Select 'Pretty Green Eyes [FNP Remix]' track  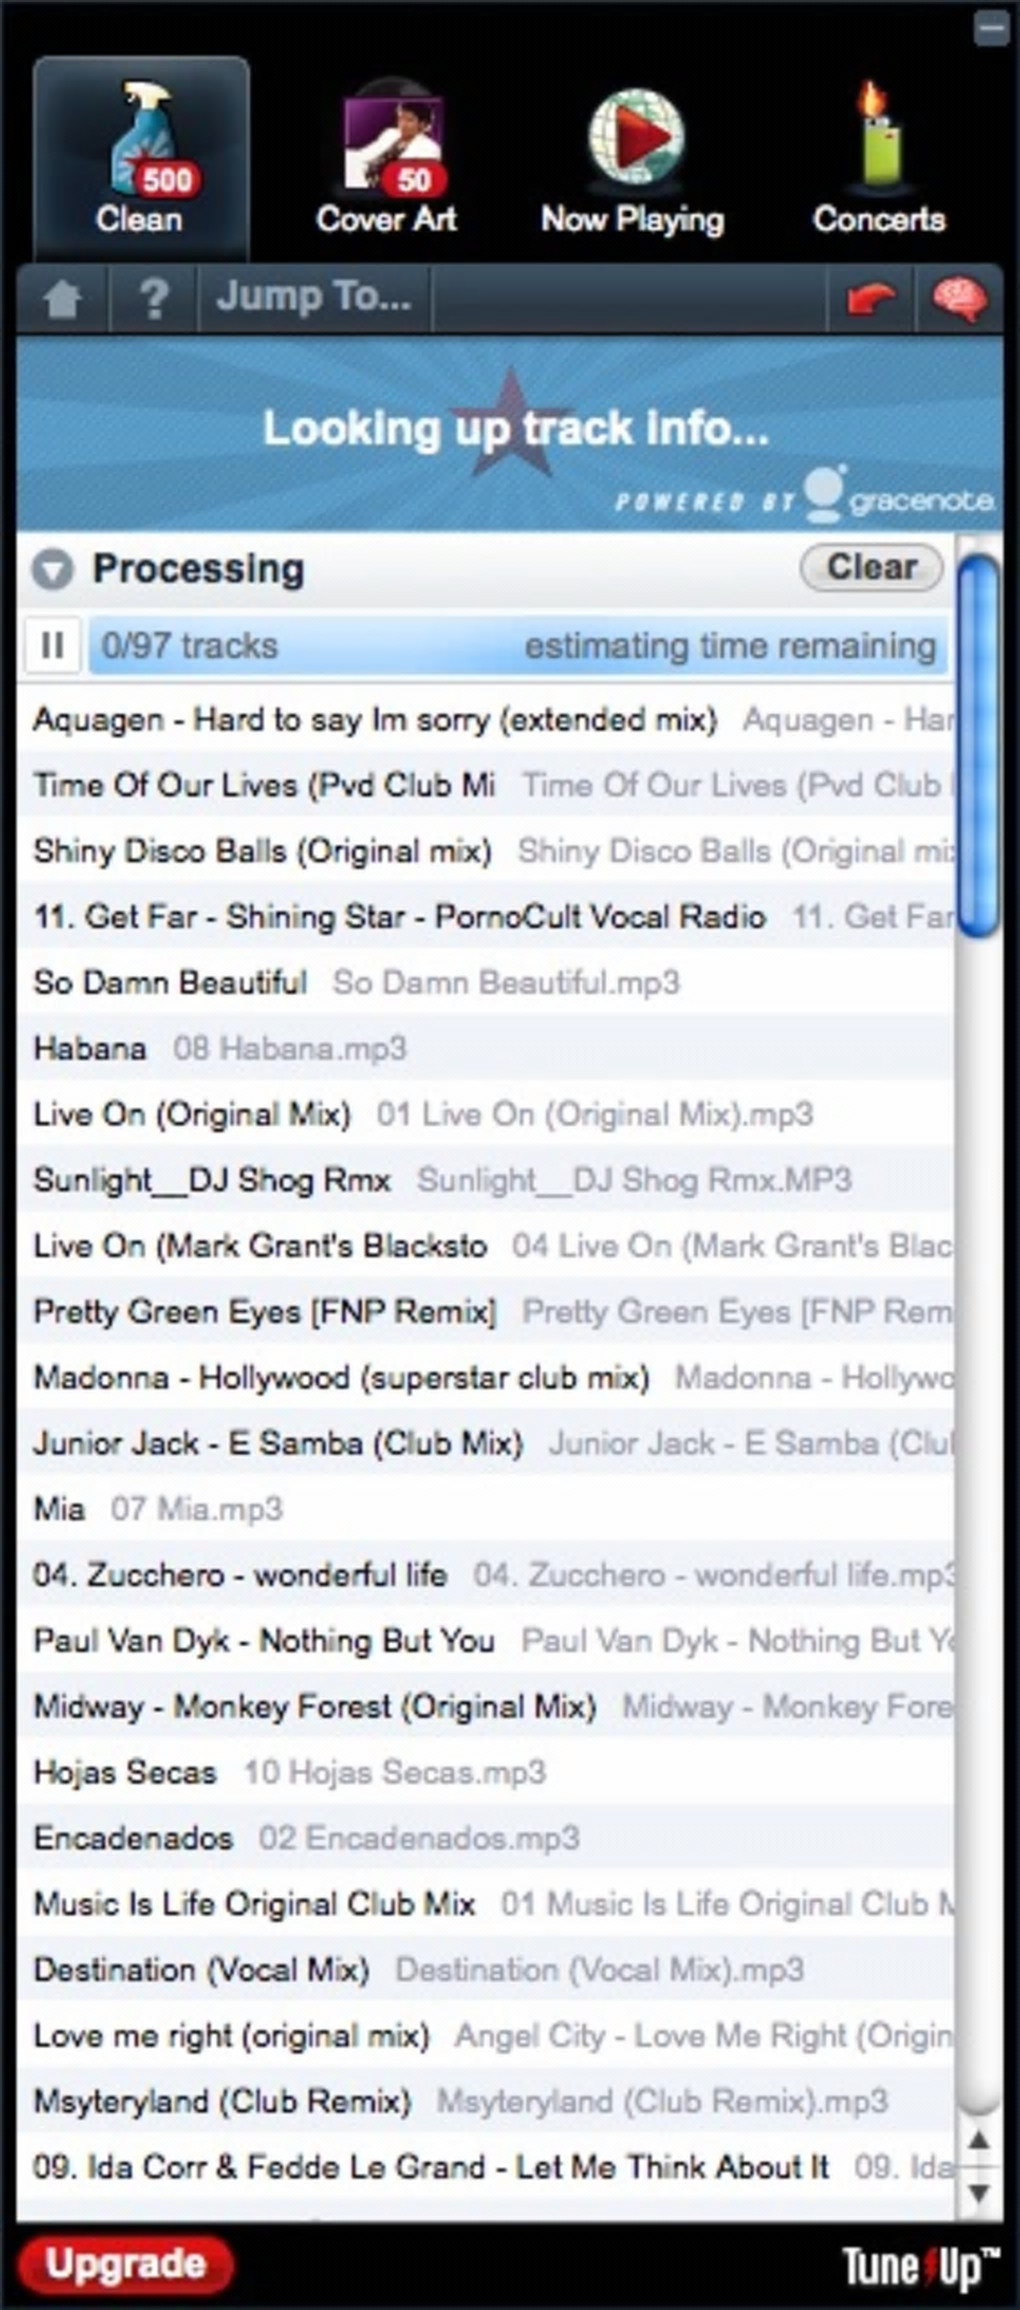(x=485, y=1312)
